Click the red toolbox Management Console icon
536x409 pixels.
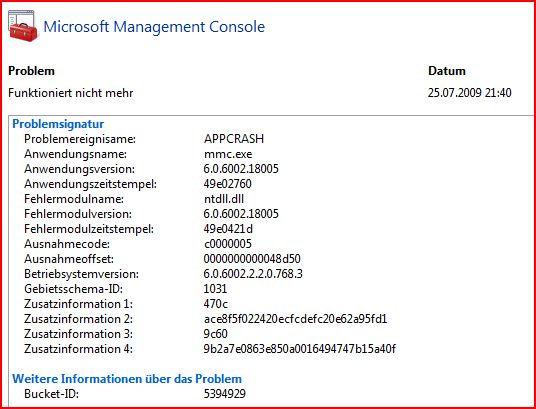[23, 26]
